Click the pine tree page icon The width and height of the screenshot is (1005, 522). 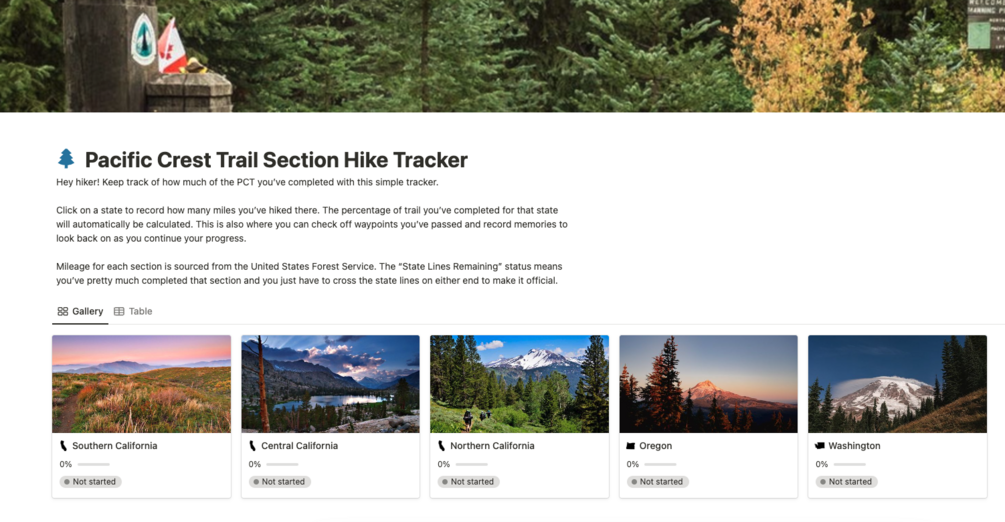66,158
